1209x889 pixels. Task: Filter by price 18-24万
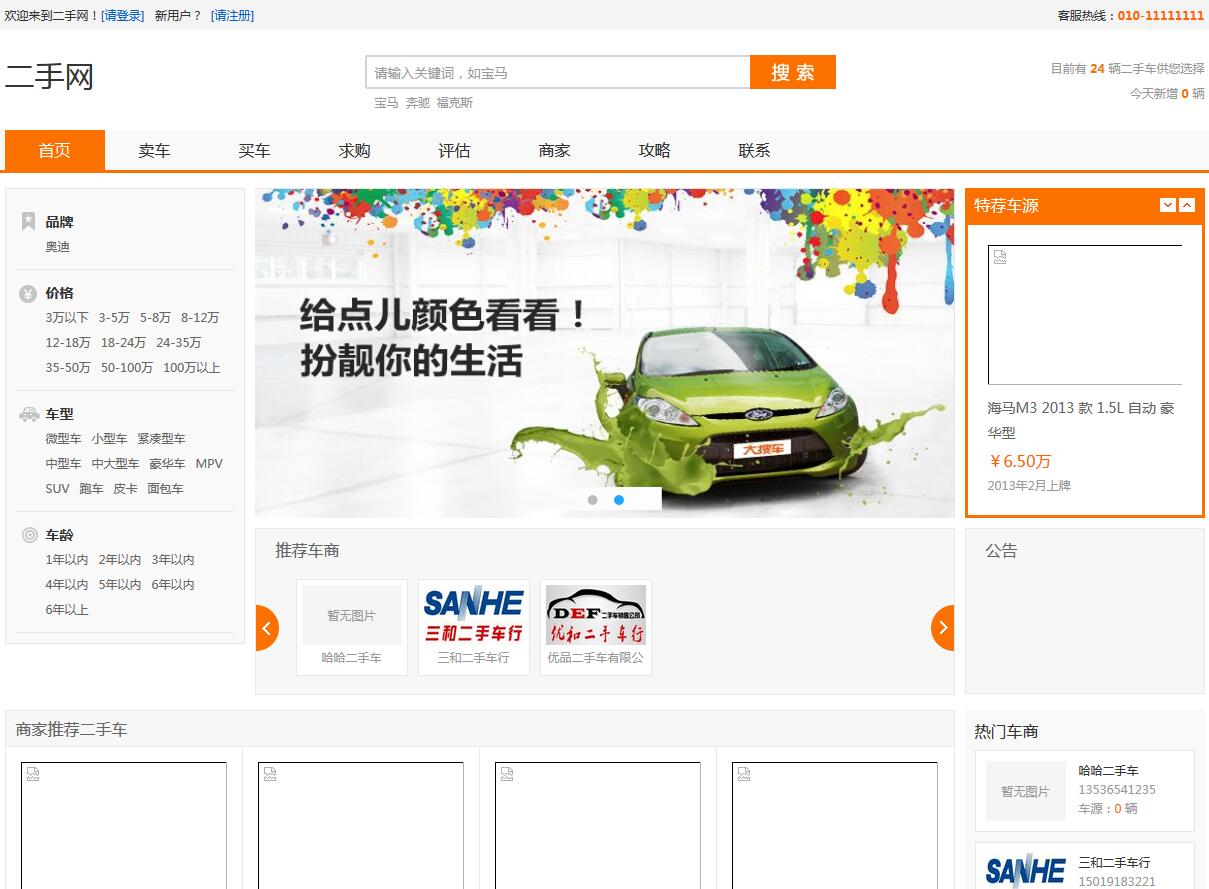pos(123,343)
